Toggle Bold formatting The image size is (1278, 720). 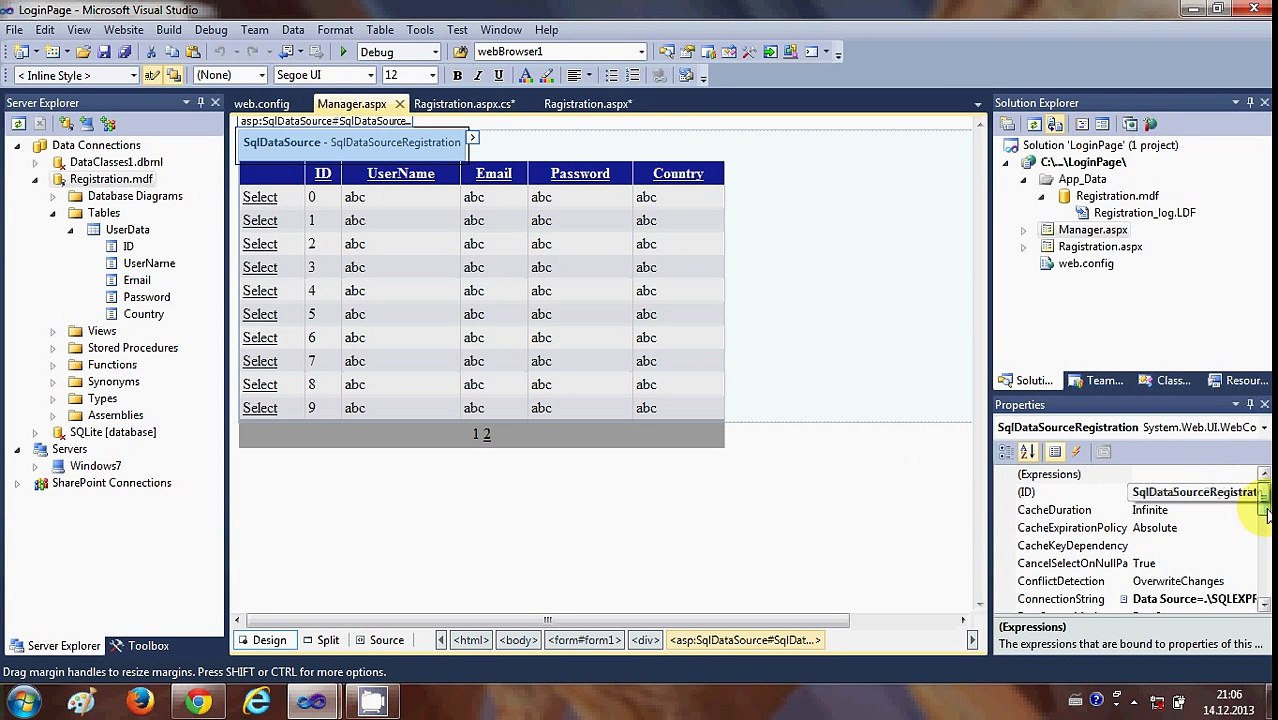(x=457, y=76)
